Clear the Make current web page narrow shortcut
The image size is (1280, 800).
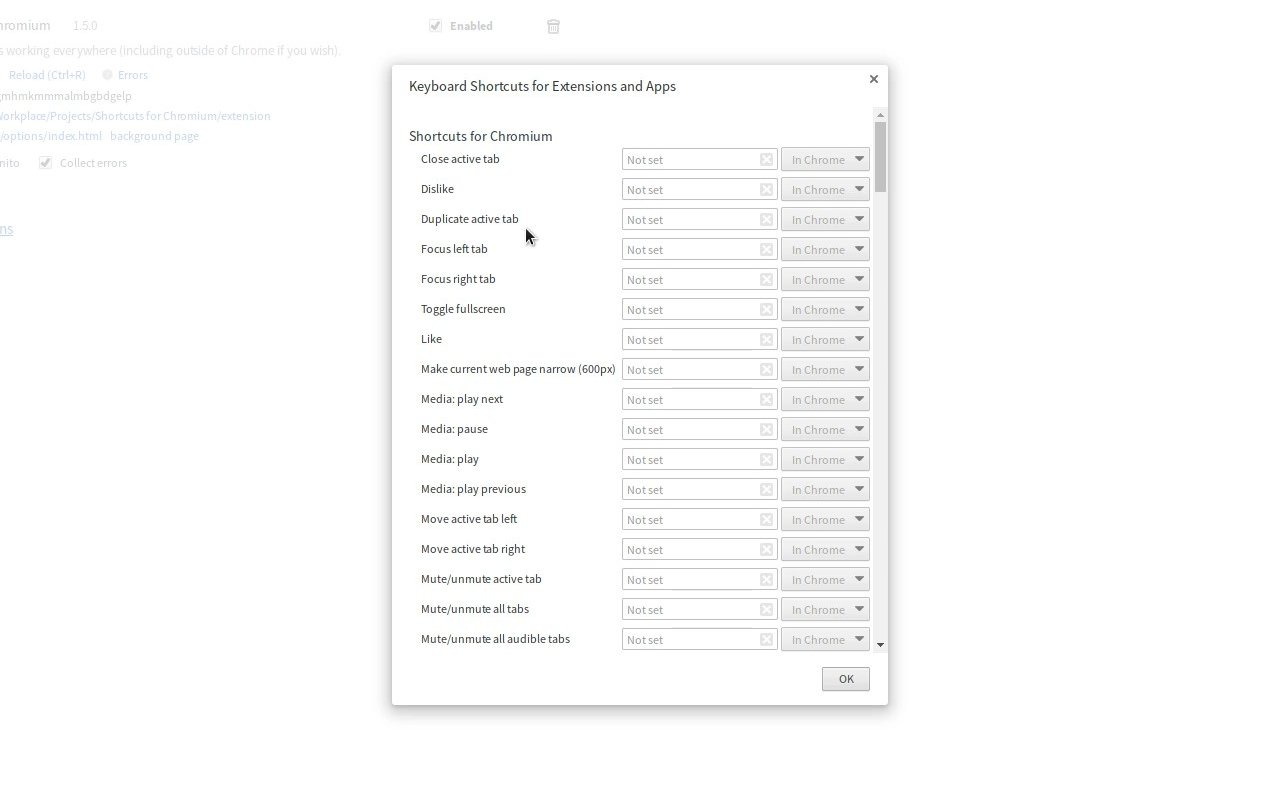pyautogui.click(x=766, y=370)
